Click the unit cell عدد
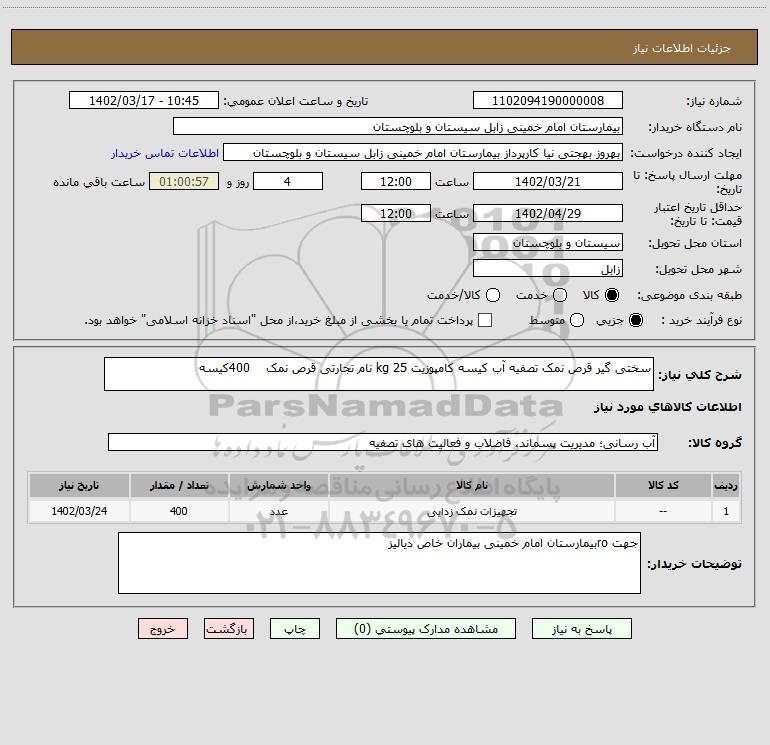This screenshot has width=770, height=745. tap(278, 511)
